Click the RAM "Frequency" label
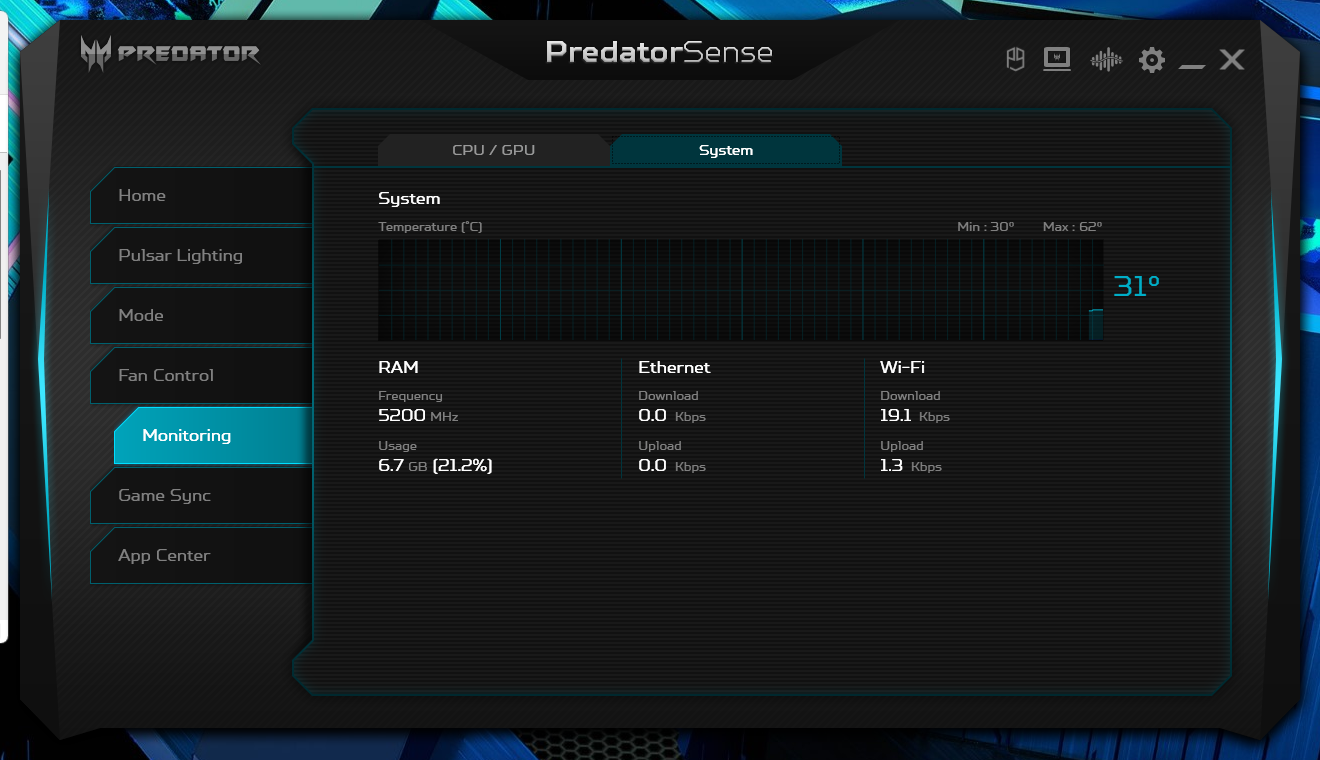 tap(410, 396)
